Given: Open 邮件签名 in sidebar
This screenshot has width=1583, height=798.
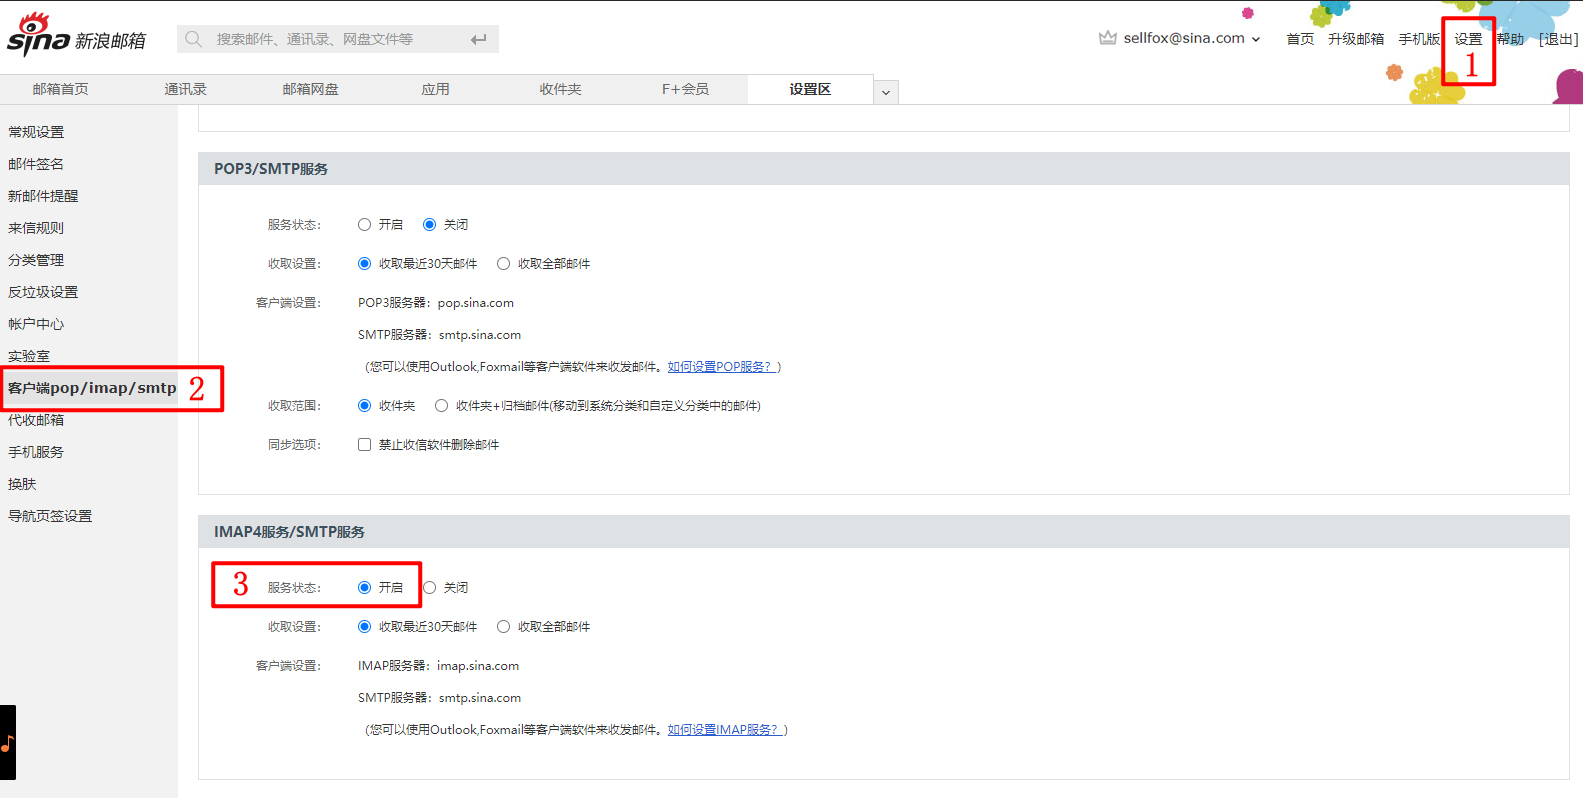Looking at the screenshot, I should (x=36, y=164).
